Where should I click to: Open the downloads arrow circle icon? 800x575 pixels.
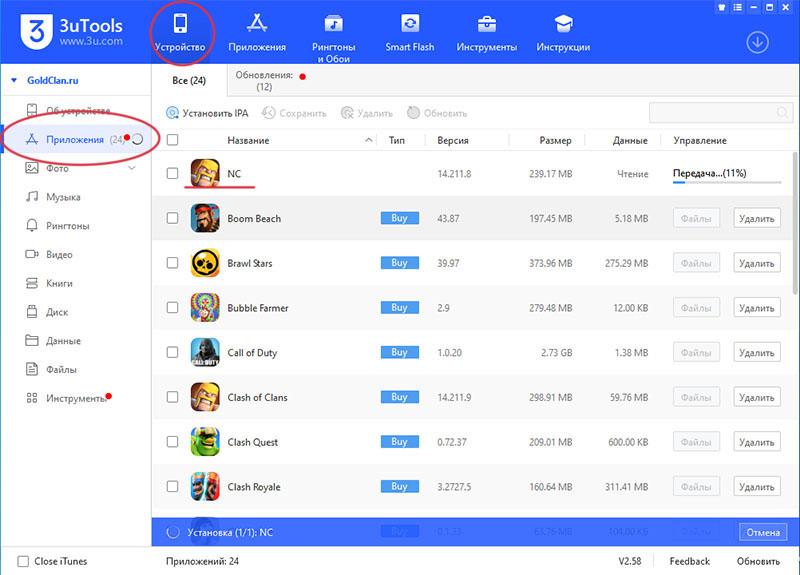tap(757, 42)
